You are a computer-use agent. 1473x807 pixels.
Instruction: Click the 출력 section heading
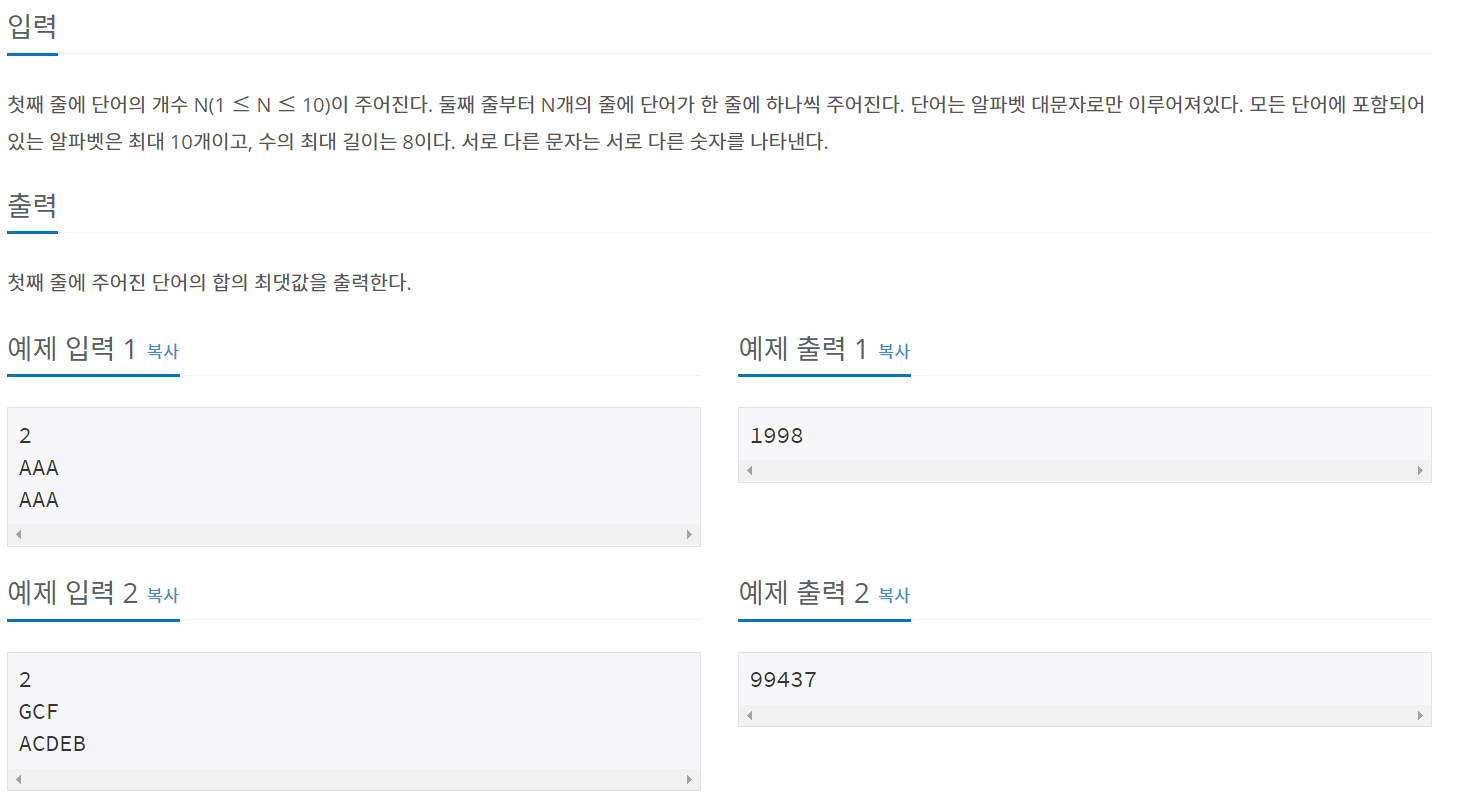[x=31, y=207]
